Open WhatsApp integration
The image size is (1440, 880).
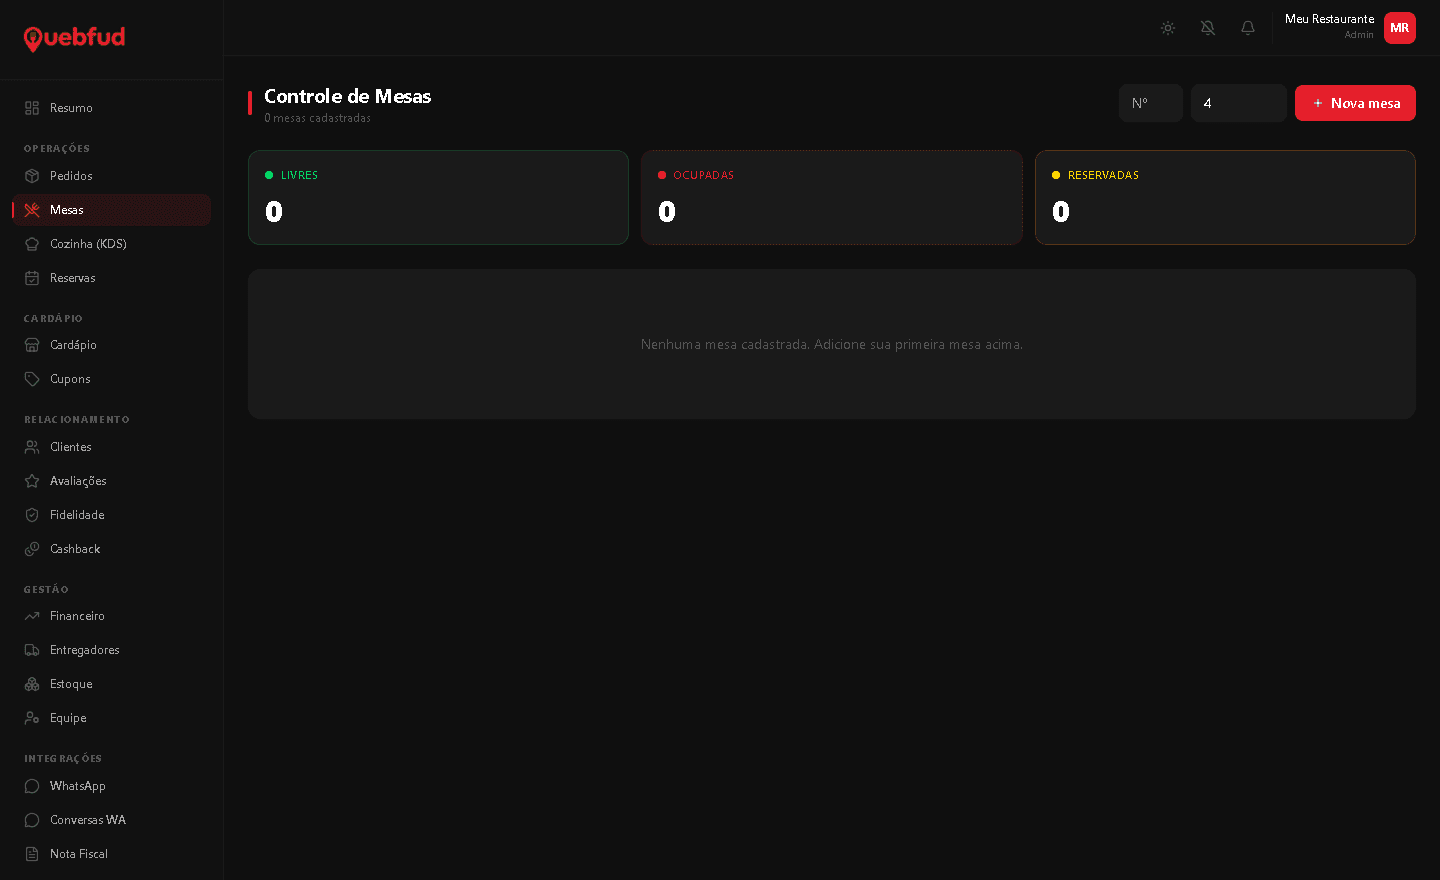click(111, 786)
